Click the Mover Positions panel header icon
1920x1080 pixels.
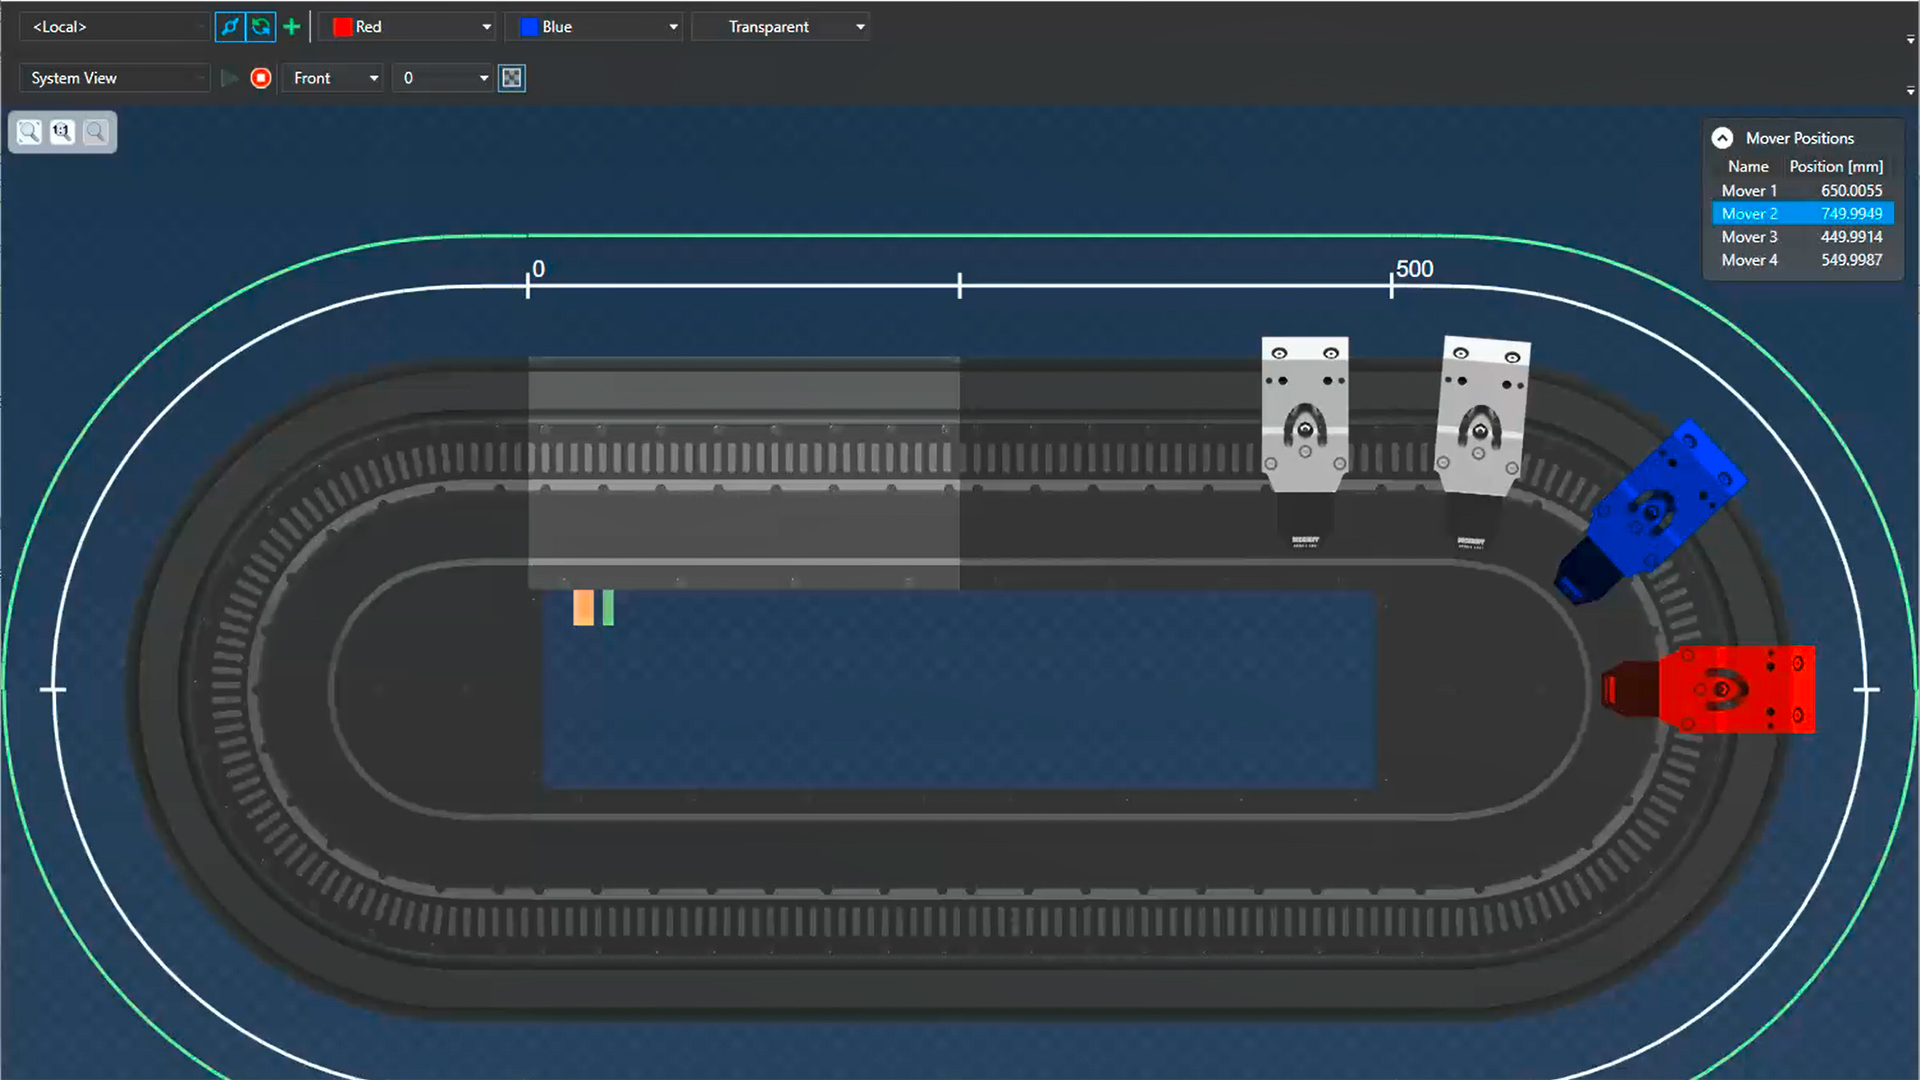tap(1723, 137)
